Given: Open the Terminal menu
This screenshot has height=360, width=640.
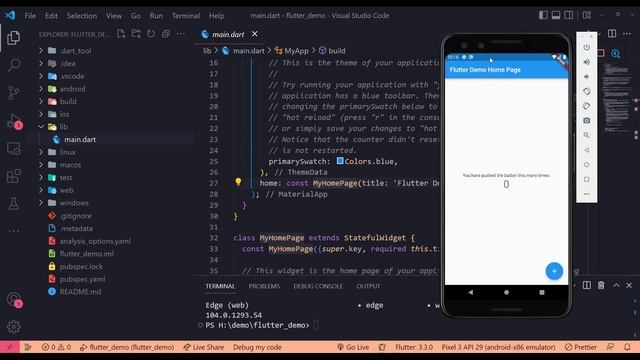Looking at the screenshot, I should pyautogui.click(x=186, y=16).
